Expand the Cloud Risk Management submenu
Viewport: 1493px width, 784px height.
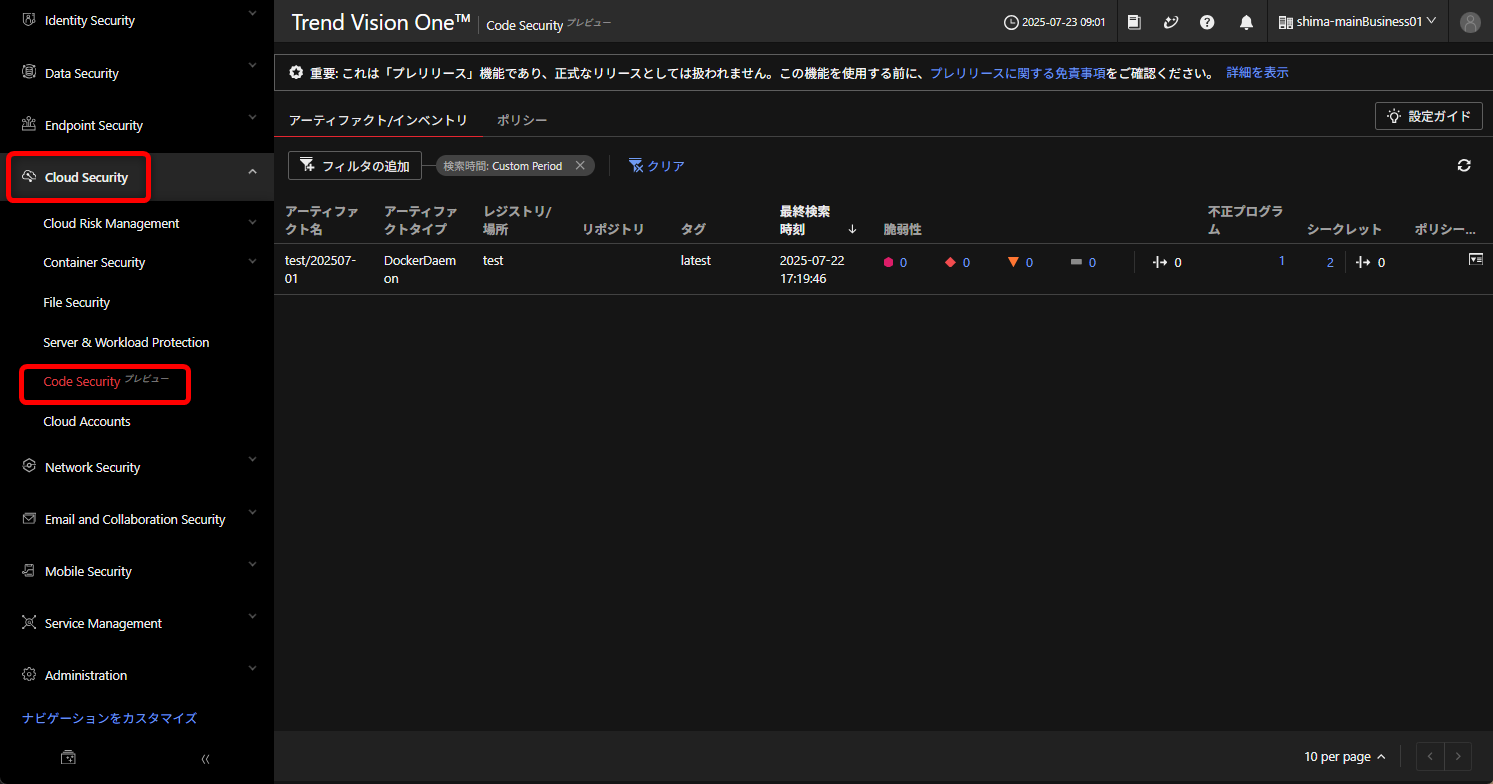point(252,222)
